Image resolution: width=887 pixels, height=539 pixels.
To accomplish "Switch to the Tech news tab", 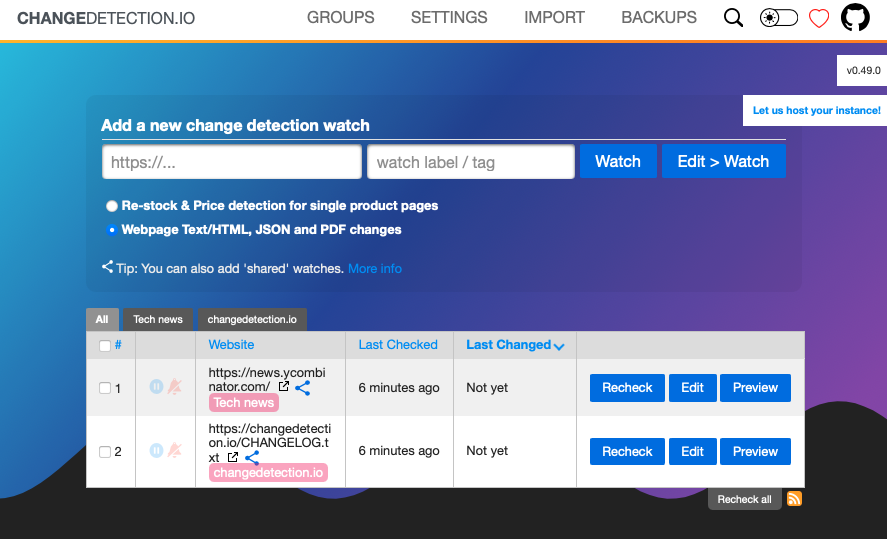I will (x=158, y=320).
